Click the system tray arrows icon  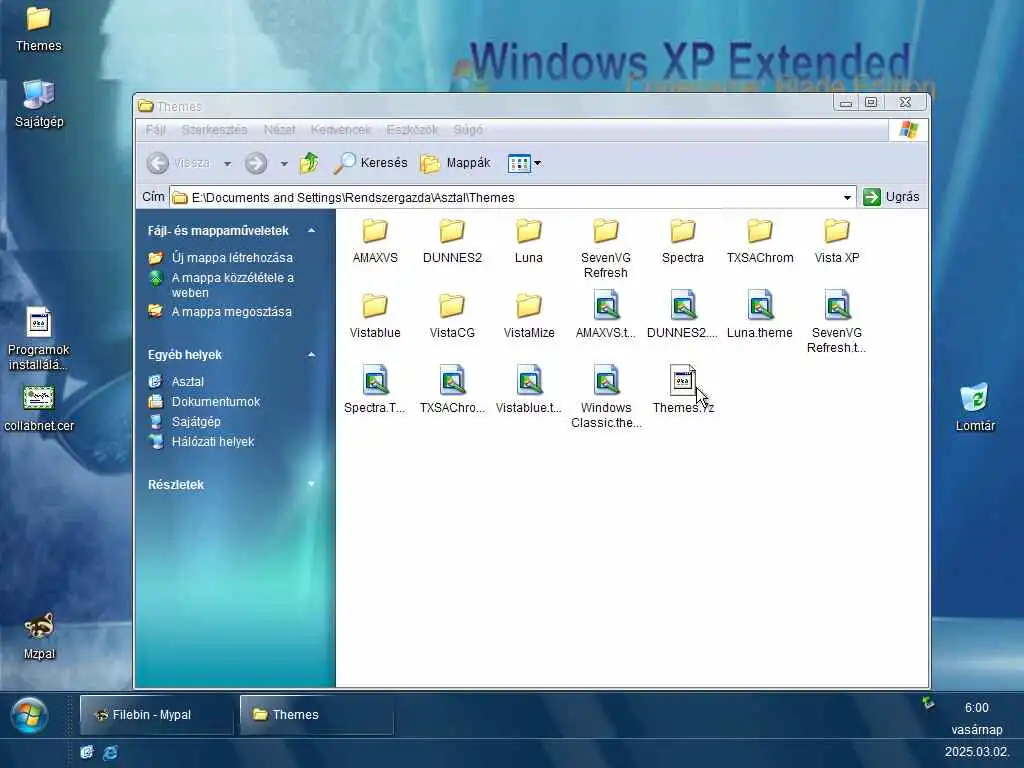click(928, 703)
